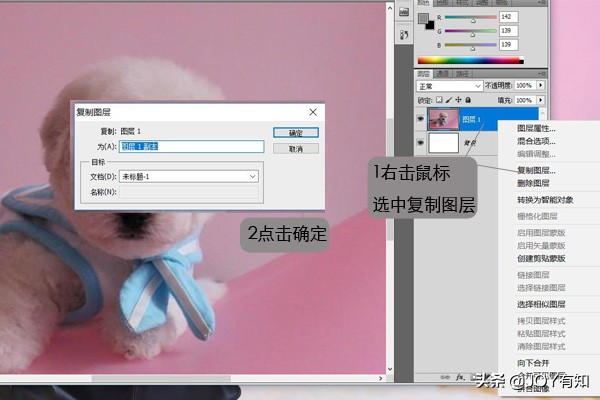Choose 选择相似图层 from context menu
Screen dimensions: 600x400
(x=541, y=304)
